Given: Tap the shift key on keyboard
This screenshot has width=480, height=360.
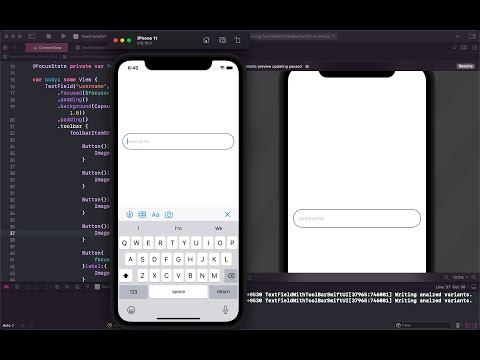Looking at the screenshot, I should 126,276.
